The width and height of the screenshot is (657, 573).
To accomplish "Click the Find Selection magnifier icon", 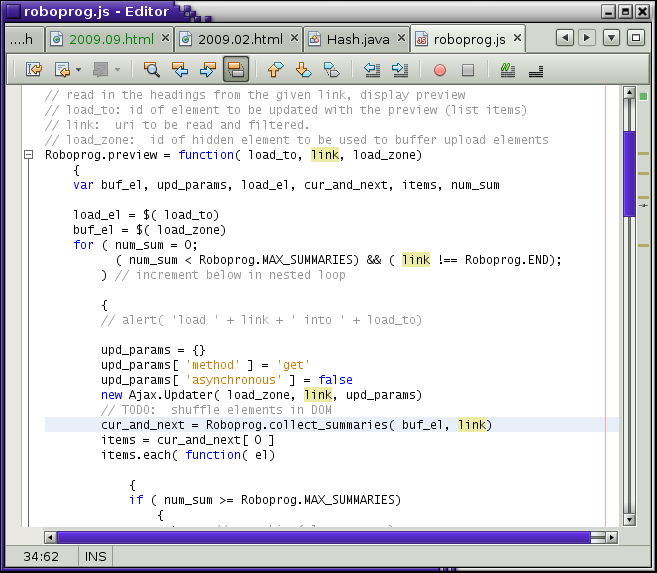I will (152, 70).
